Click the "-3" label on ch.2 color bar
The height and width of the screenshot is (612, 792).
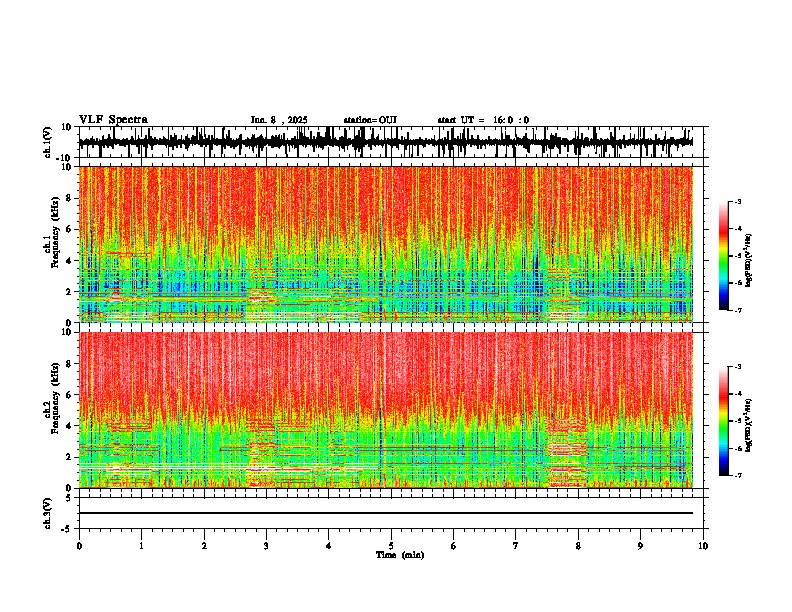pyautogui.click(x=737, y=367)
